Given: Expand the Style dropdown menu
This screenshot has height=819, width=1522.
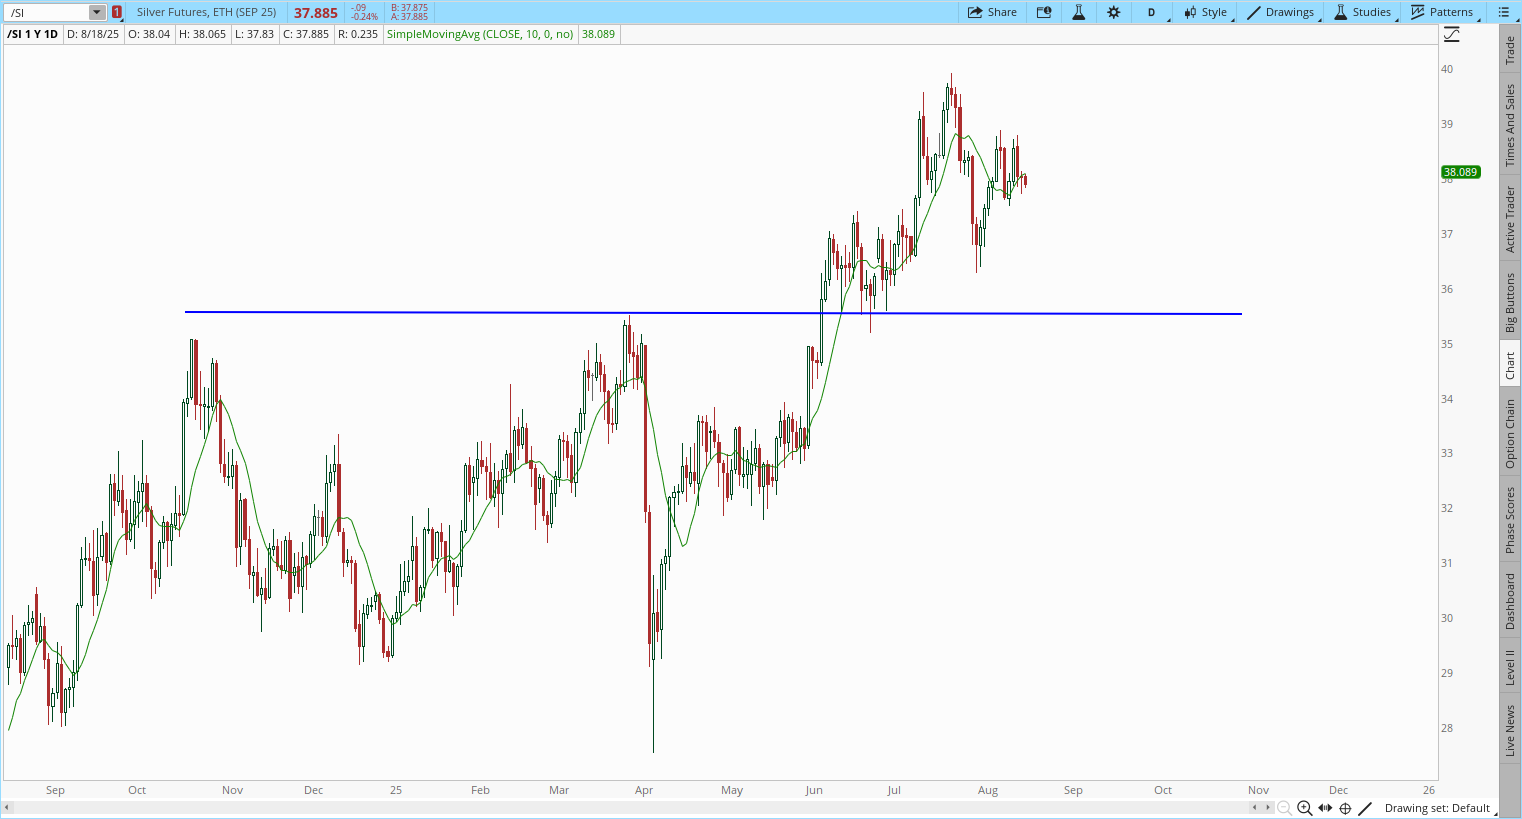Looking at the screenshot, I should [x=1207, y=12].
